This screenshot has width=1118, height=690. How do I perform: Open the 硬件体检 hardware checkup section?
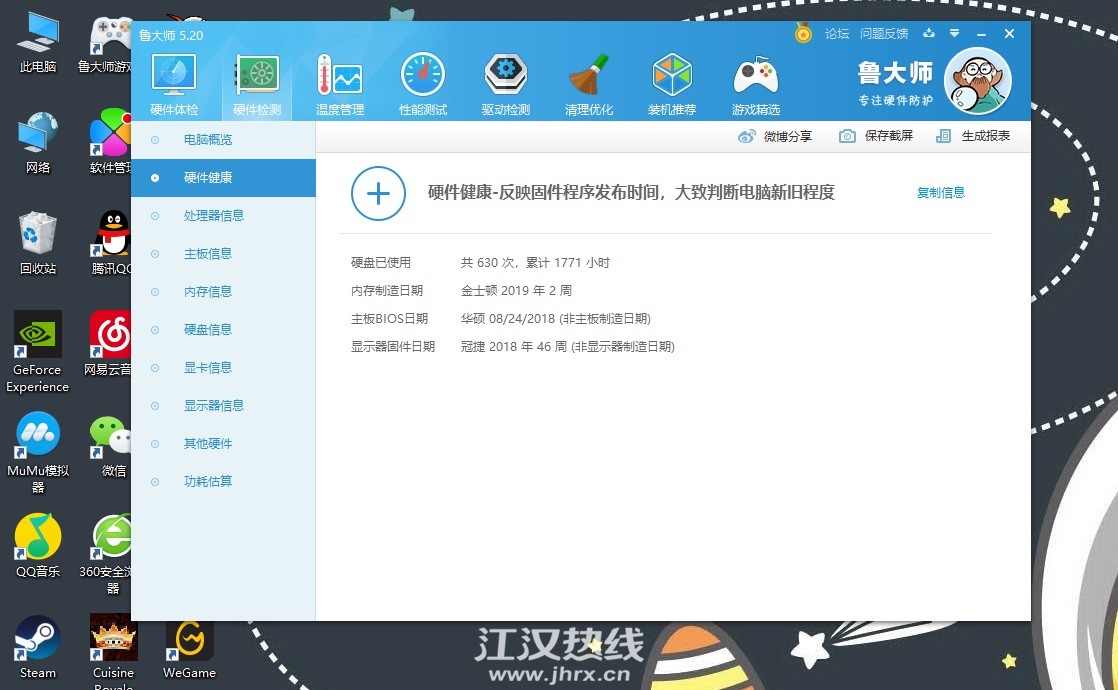click(x=174, y=84)
